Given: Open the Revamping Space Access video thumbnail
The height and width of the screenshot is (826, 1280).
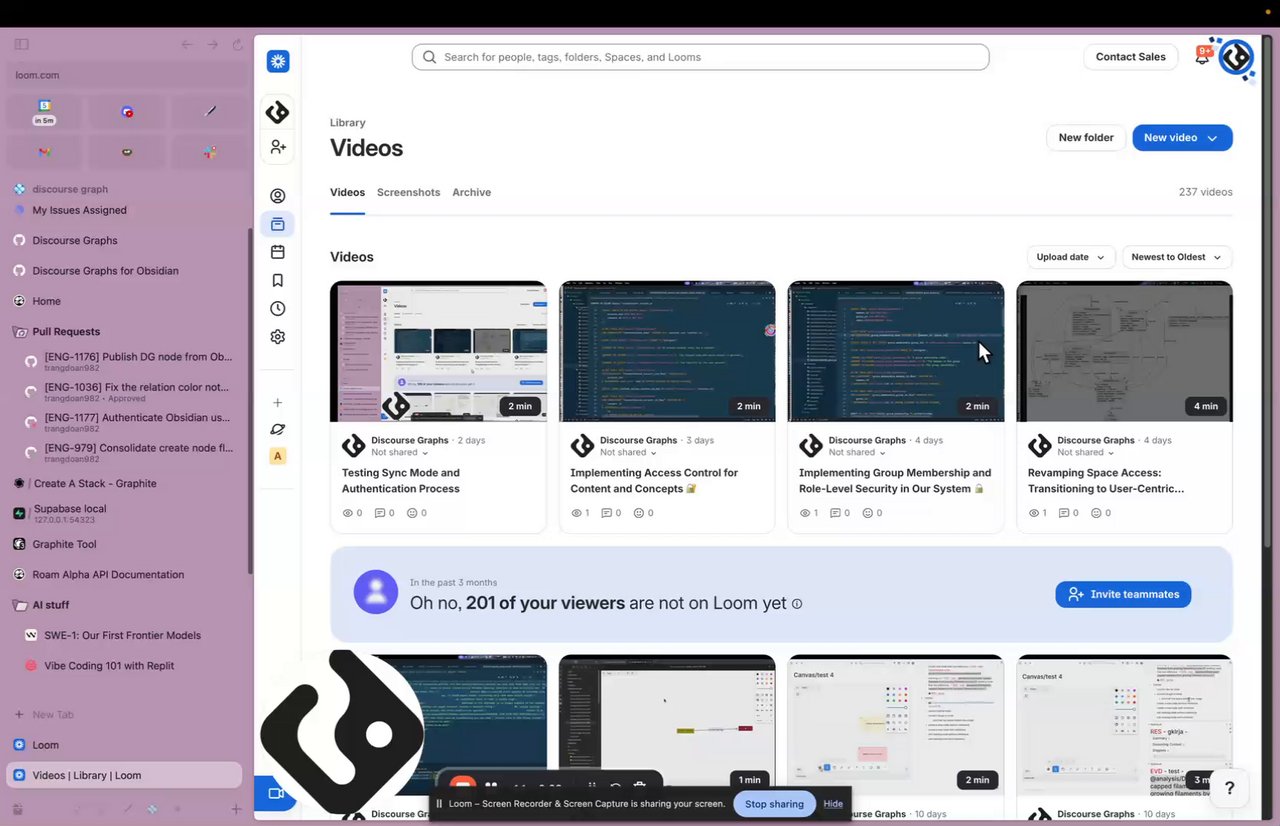Looking at the screenshot, I should pyautogui.click(x=1124, y=351).
